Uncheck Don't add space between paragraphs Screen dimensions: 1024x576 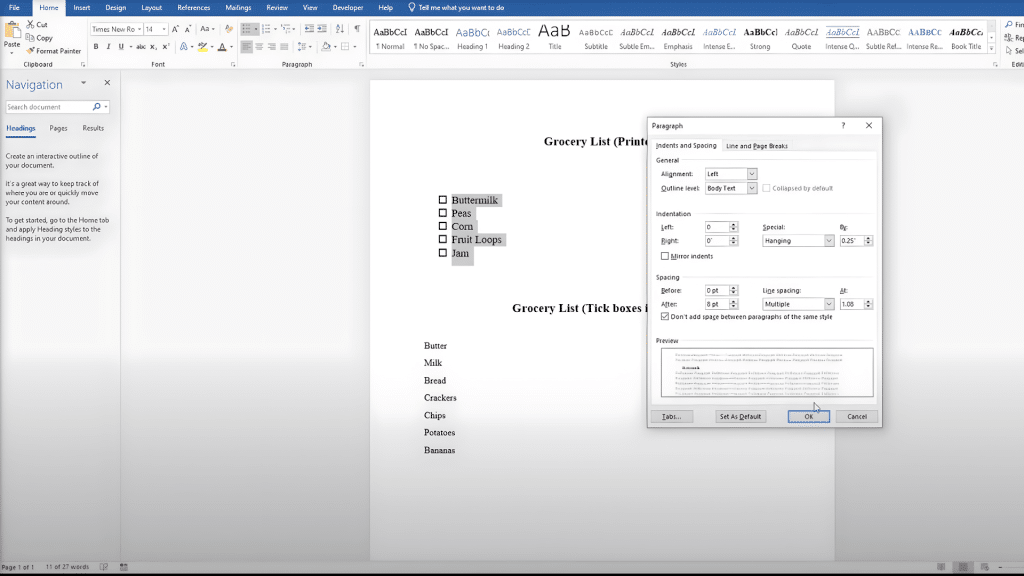tap(666, 317)
